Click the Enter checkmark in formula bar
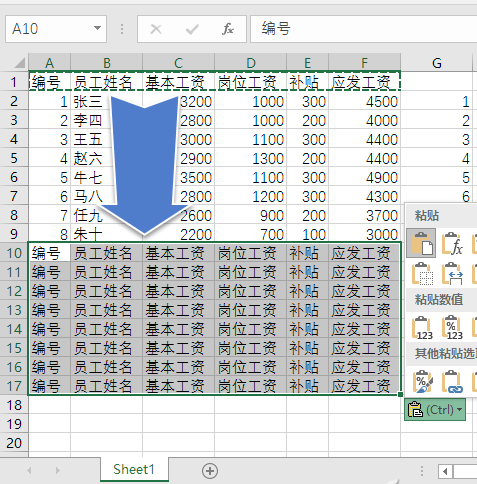 pyautogui.click(x=192, y=29)
